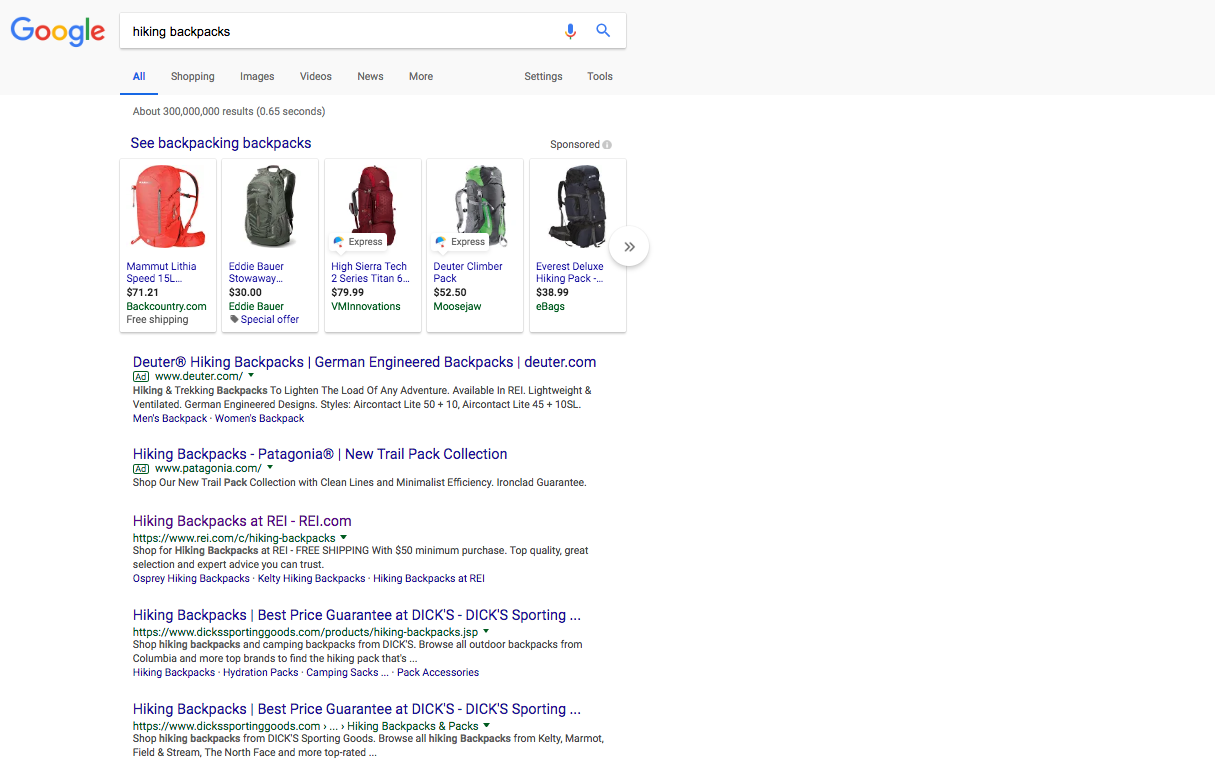
Task: Open the Sponsored info icon
Action: (x=607, y=145)
